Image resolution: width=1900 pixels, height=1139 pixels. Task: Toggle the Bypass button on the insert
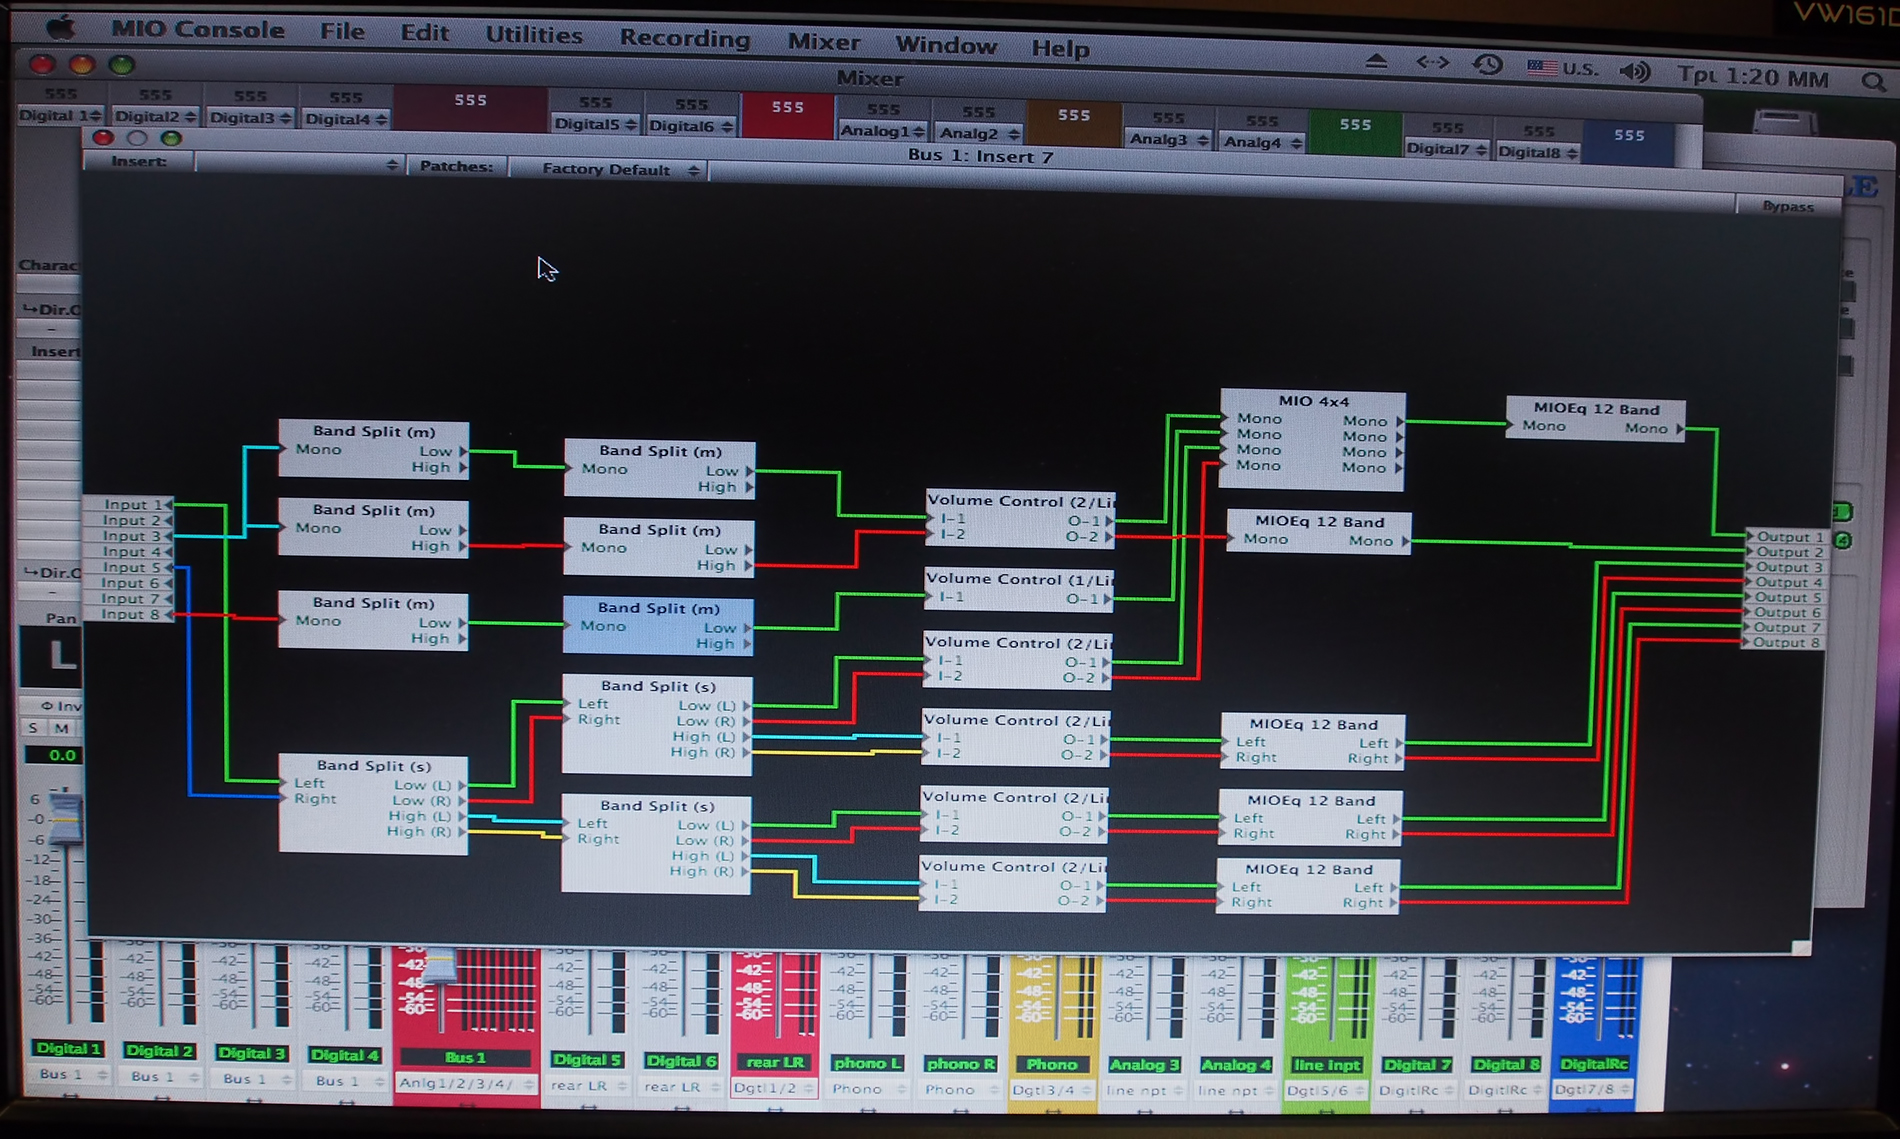tap(1787, 206)
